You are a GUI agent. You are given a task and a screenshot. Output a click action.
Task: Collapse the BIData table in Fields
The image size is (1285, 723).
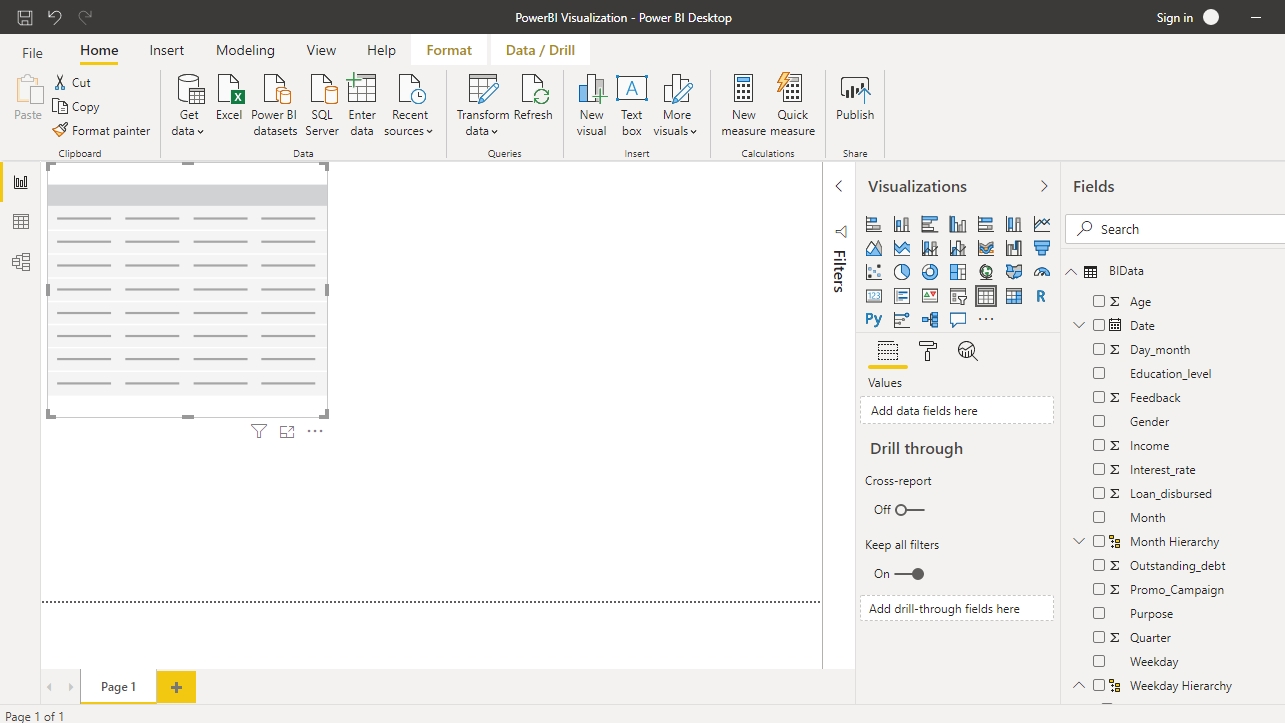[x=1071, y=271]
